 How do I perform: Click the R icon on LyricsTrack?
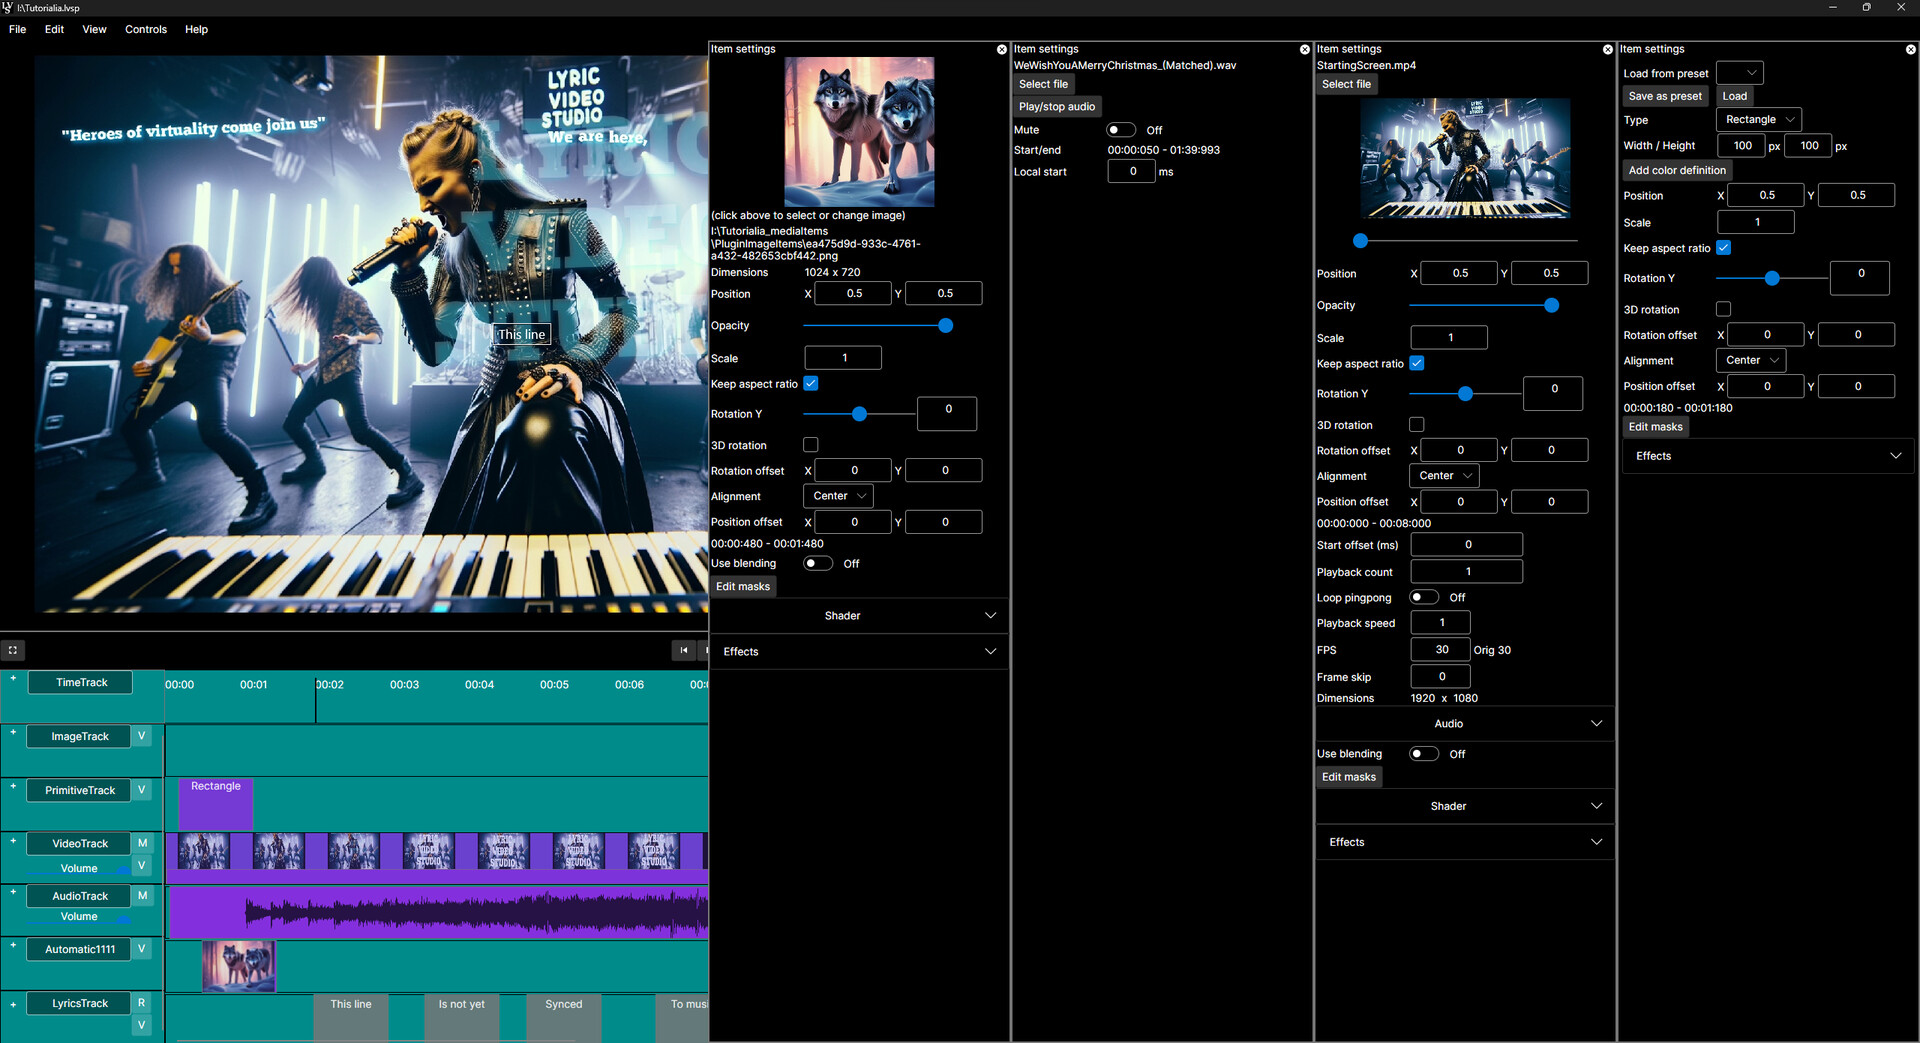[x=142, y=1002]
